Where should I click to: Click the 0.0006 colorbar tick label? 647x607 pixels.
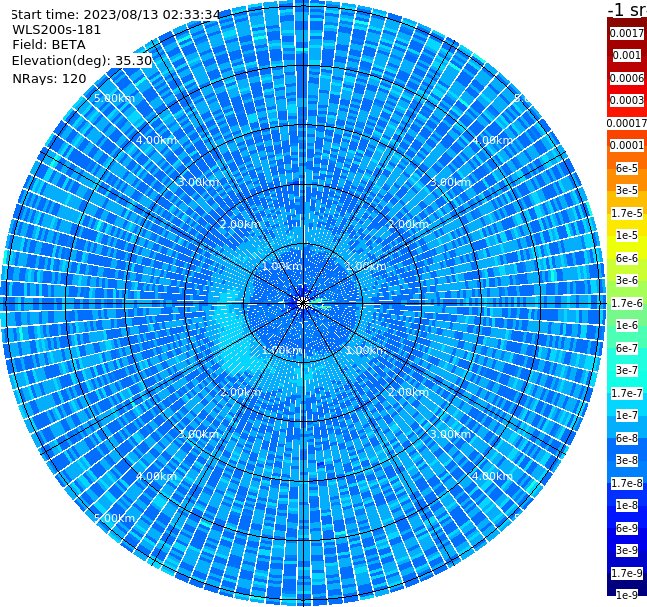point(627,78)
